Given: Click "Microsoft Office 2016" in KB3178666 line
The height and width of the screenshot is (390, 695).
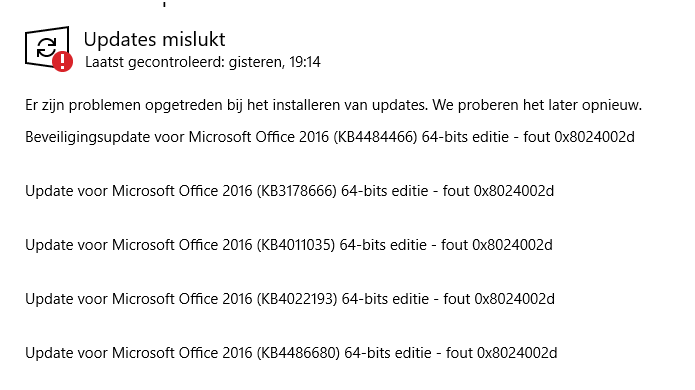Looking at the screenshot, I should pos(182,191).
